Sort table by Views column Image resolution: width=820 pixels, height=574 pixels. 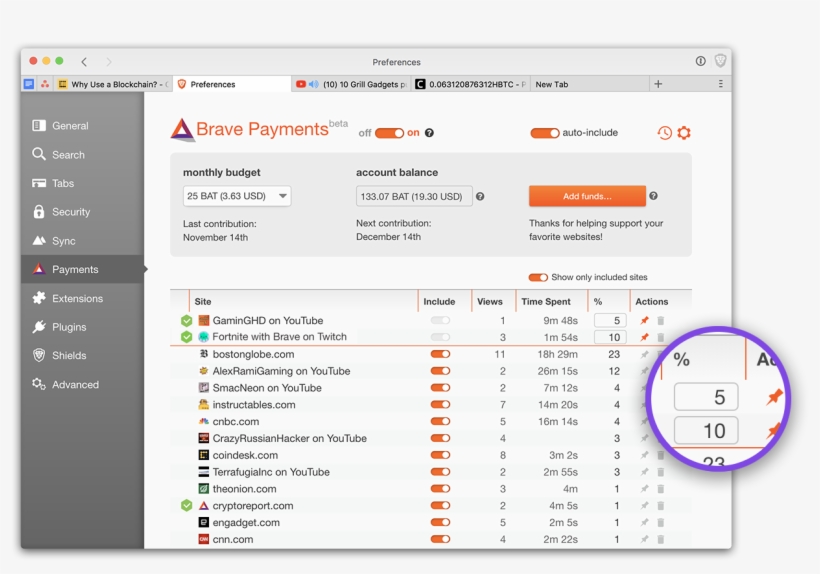tap(493, 302)
